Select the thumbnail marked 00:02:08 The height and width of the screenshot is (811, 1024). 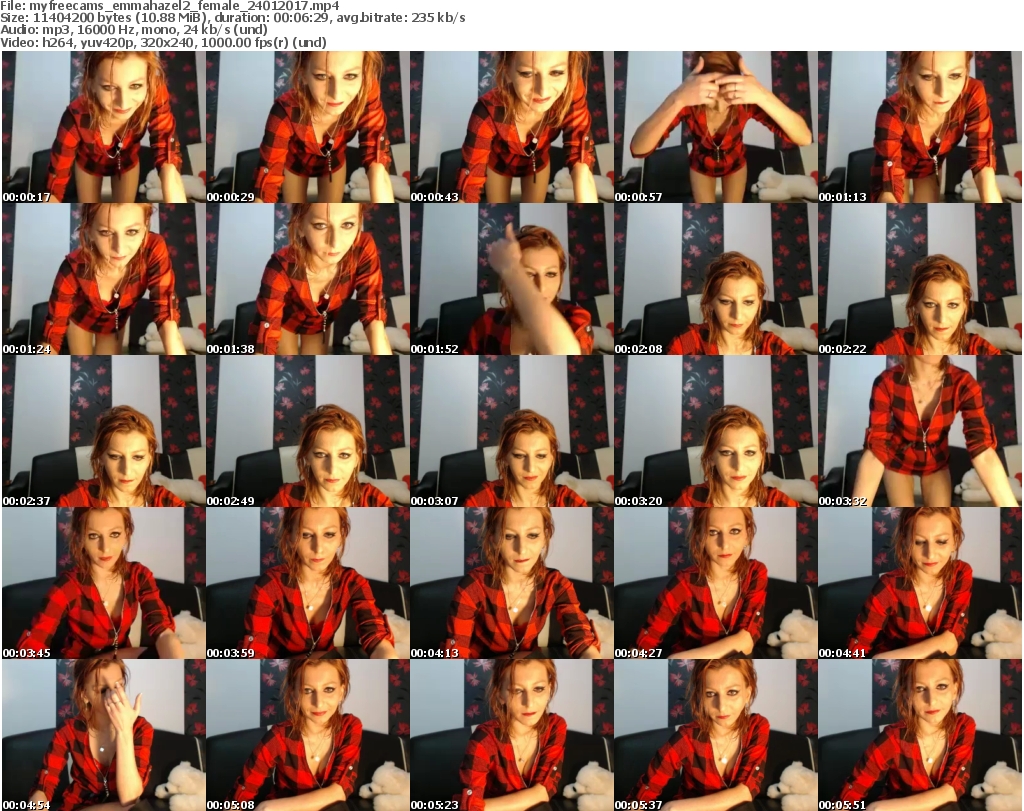(715, 279)
